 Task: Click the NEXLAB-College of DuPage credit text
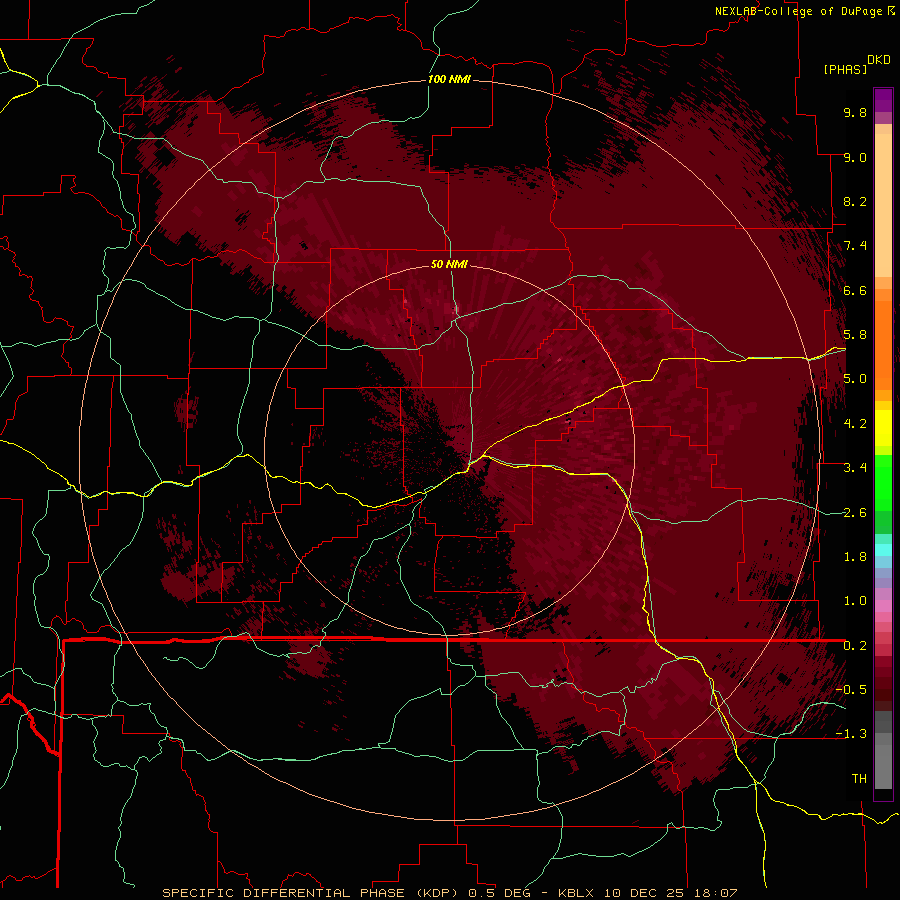coord(798,11)
